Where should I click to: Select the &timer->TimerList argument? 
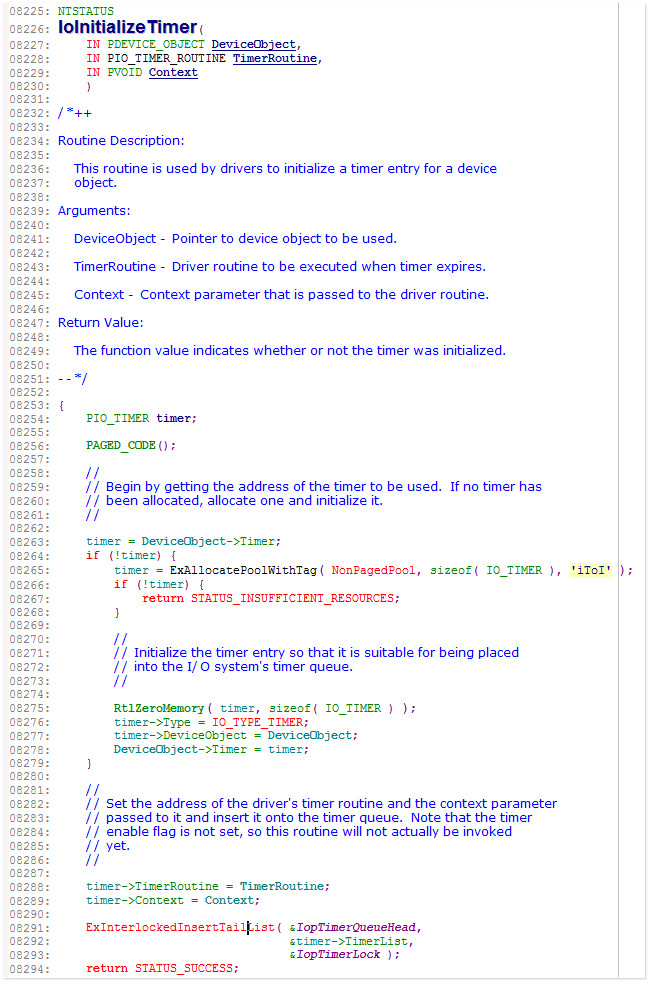click(x=351, y=941)
